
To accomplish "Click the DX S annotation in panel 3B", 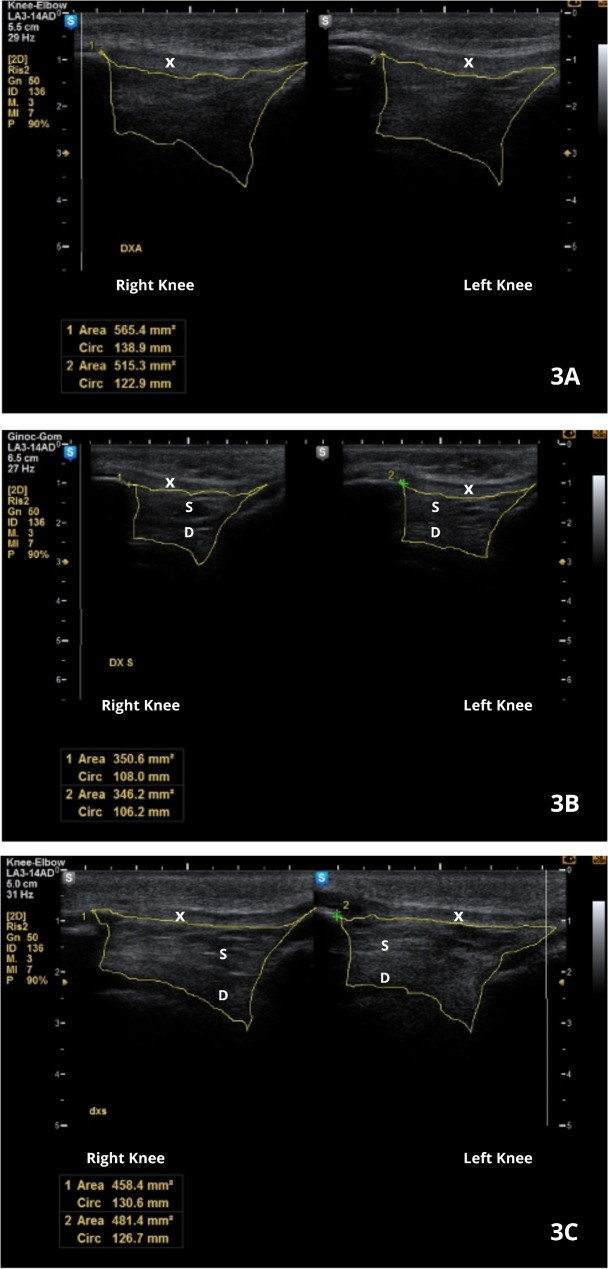I will click(122, 662).
